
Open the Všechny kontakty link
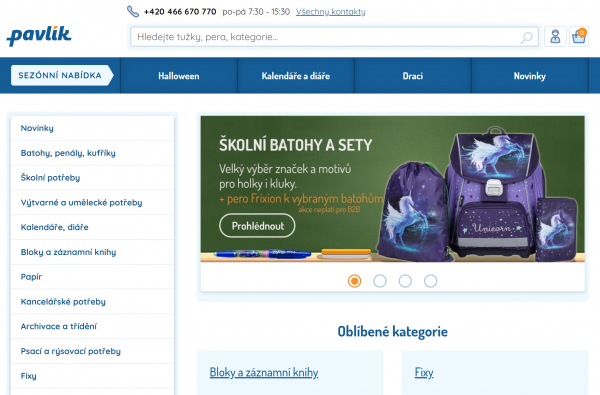click(331, 12)
